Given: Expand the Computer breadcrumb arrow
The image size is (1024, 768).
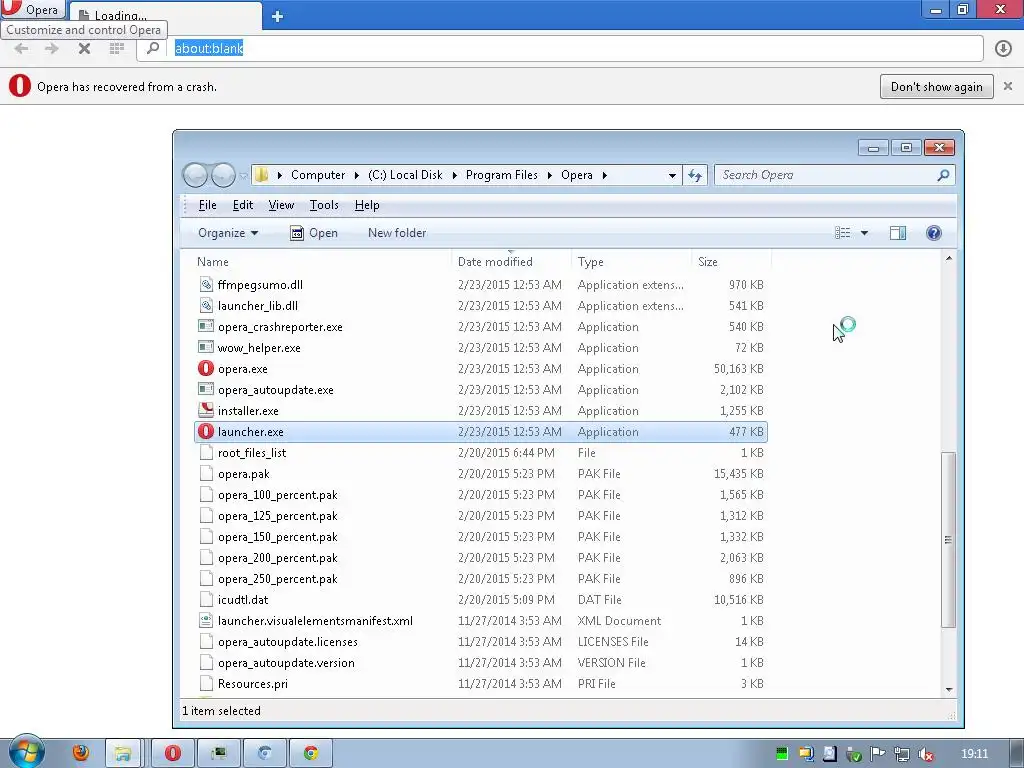Looking at the screenshot, I should (x=357, y=175).
